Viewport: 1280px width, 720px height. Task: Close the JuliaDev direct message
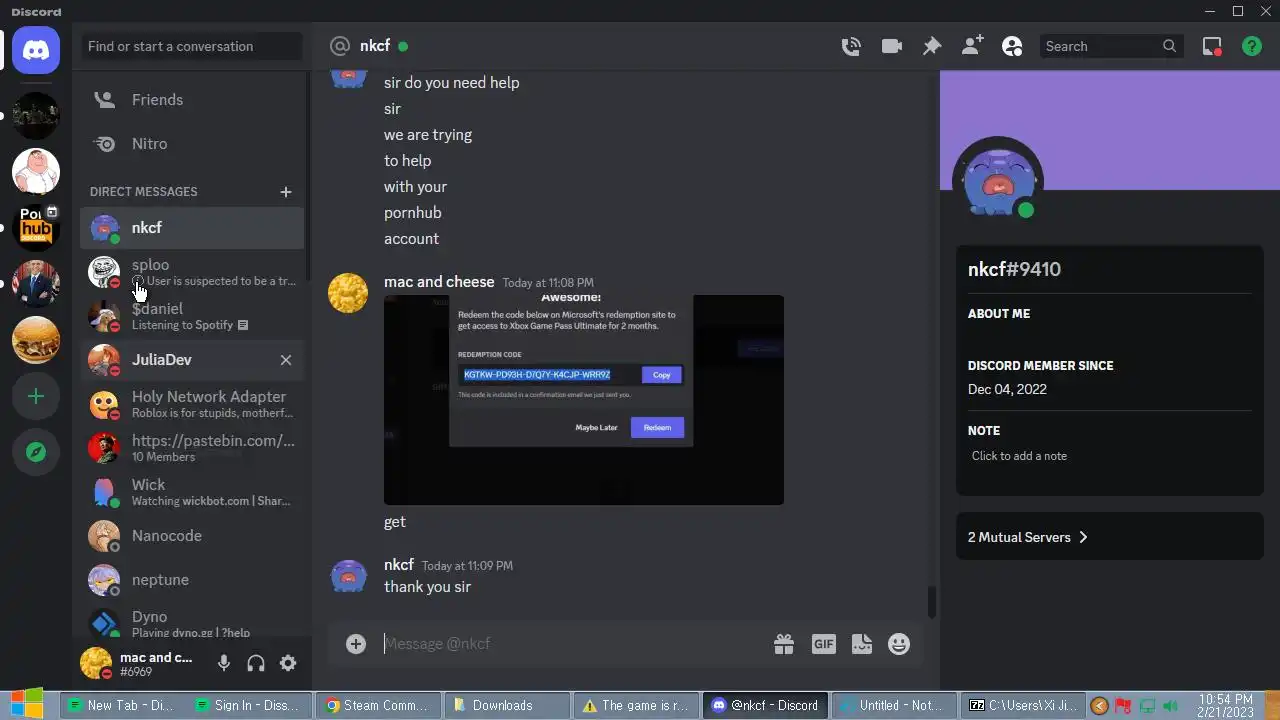click(286, 360)
